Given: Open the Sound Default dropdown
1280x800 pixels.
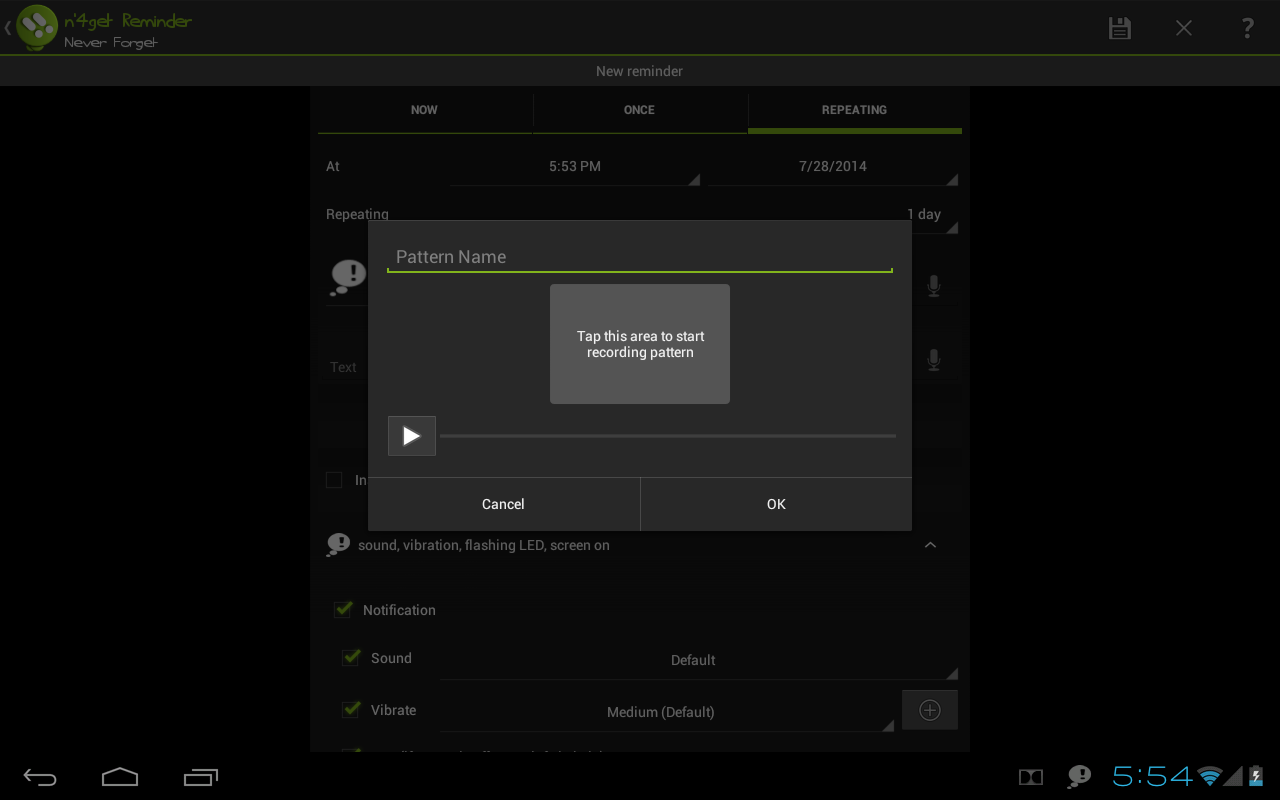Looking at the screenshot, I should click(x=699, y=661).
